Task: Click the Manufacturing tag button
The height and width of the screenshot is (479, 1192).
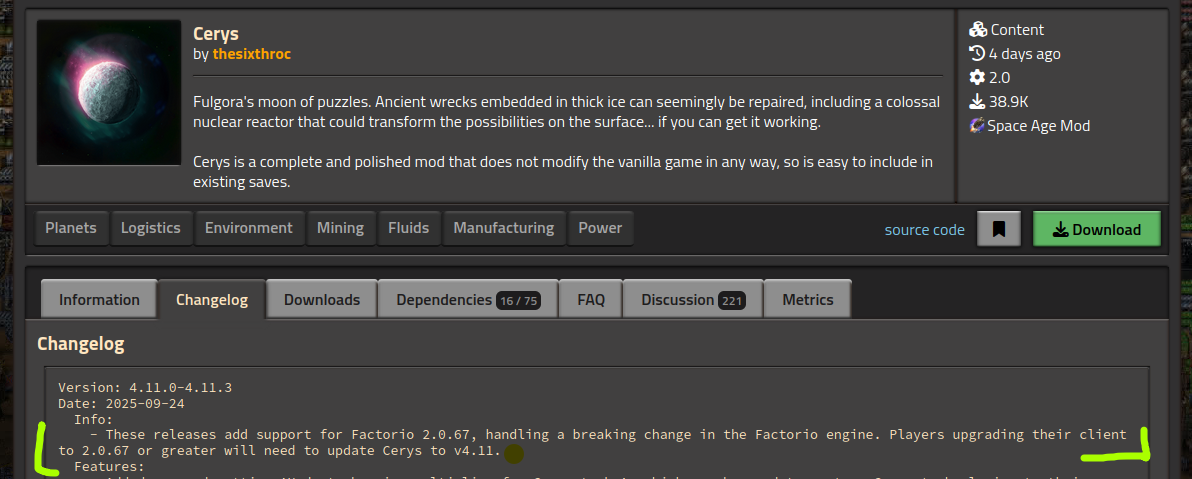Action: pyautogui.click(x=503, y=228)
